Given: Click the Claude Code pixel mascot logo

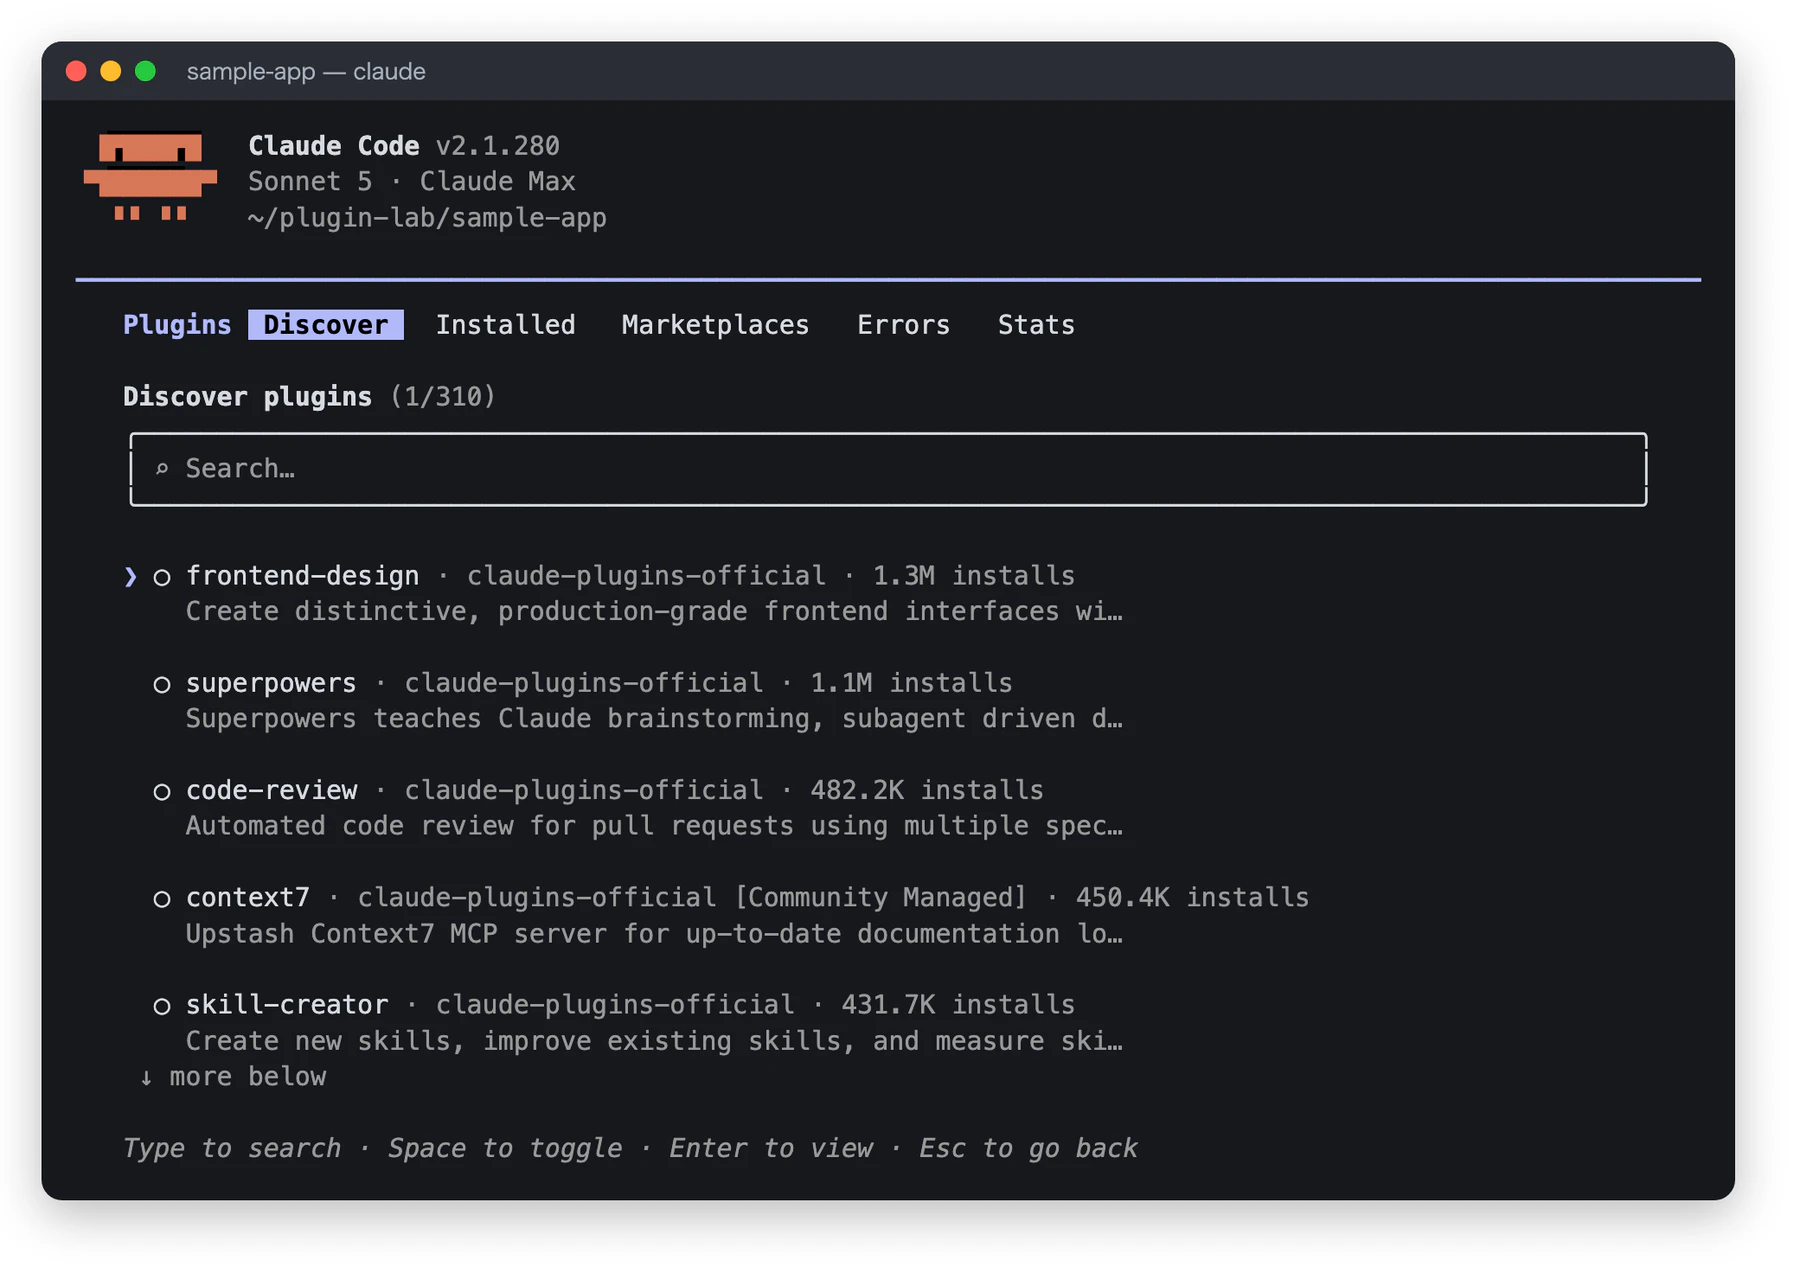Looking at the screenshot, I should coord(150,177).
